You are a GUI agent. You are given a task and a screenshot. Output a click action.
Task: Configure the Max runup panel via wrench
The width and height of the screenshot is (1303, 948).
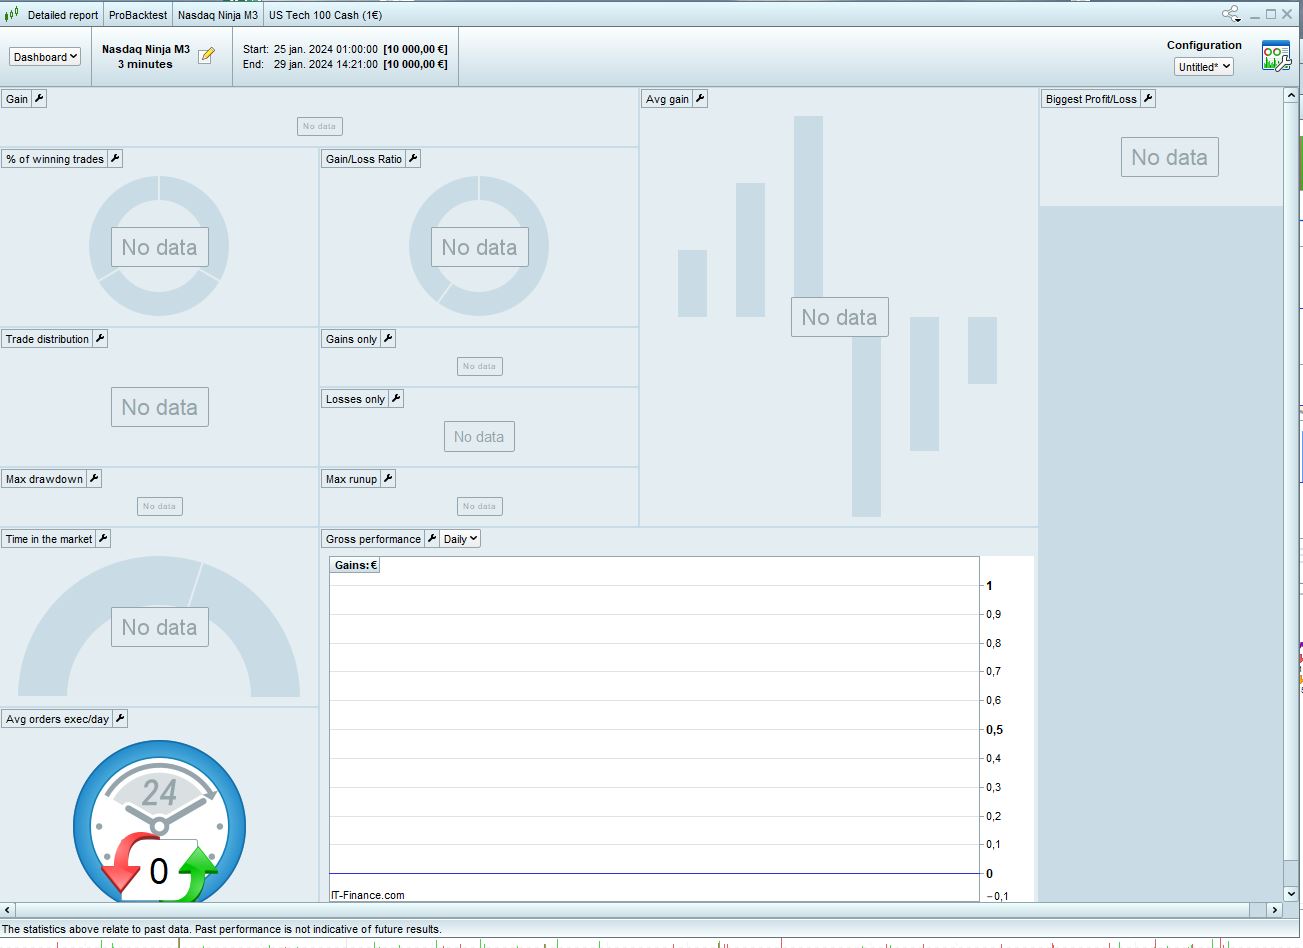pos(388,479)
